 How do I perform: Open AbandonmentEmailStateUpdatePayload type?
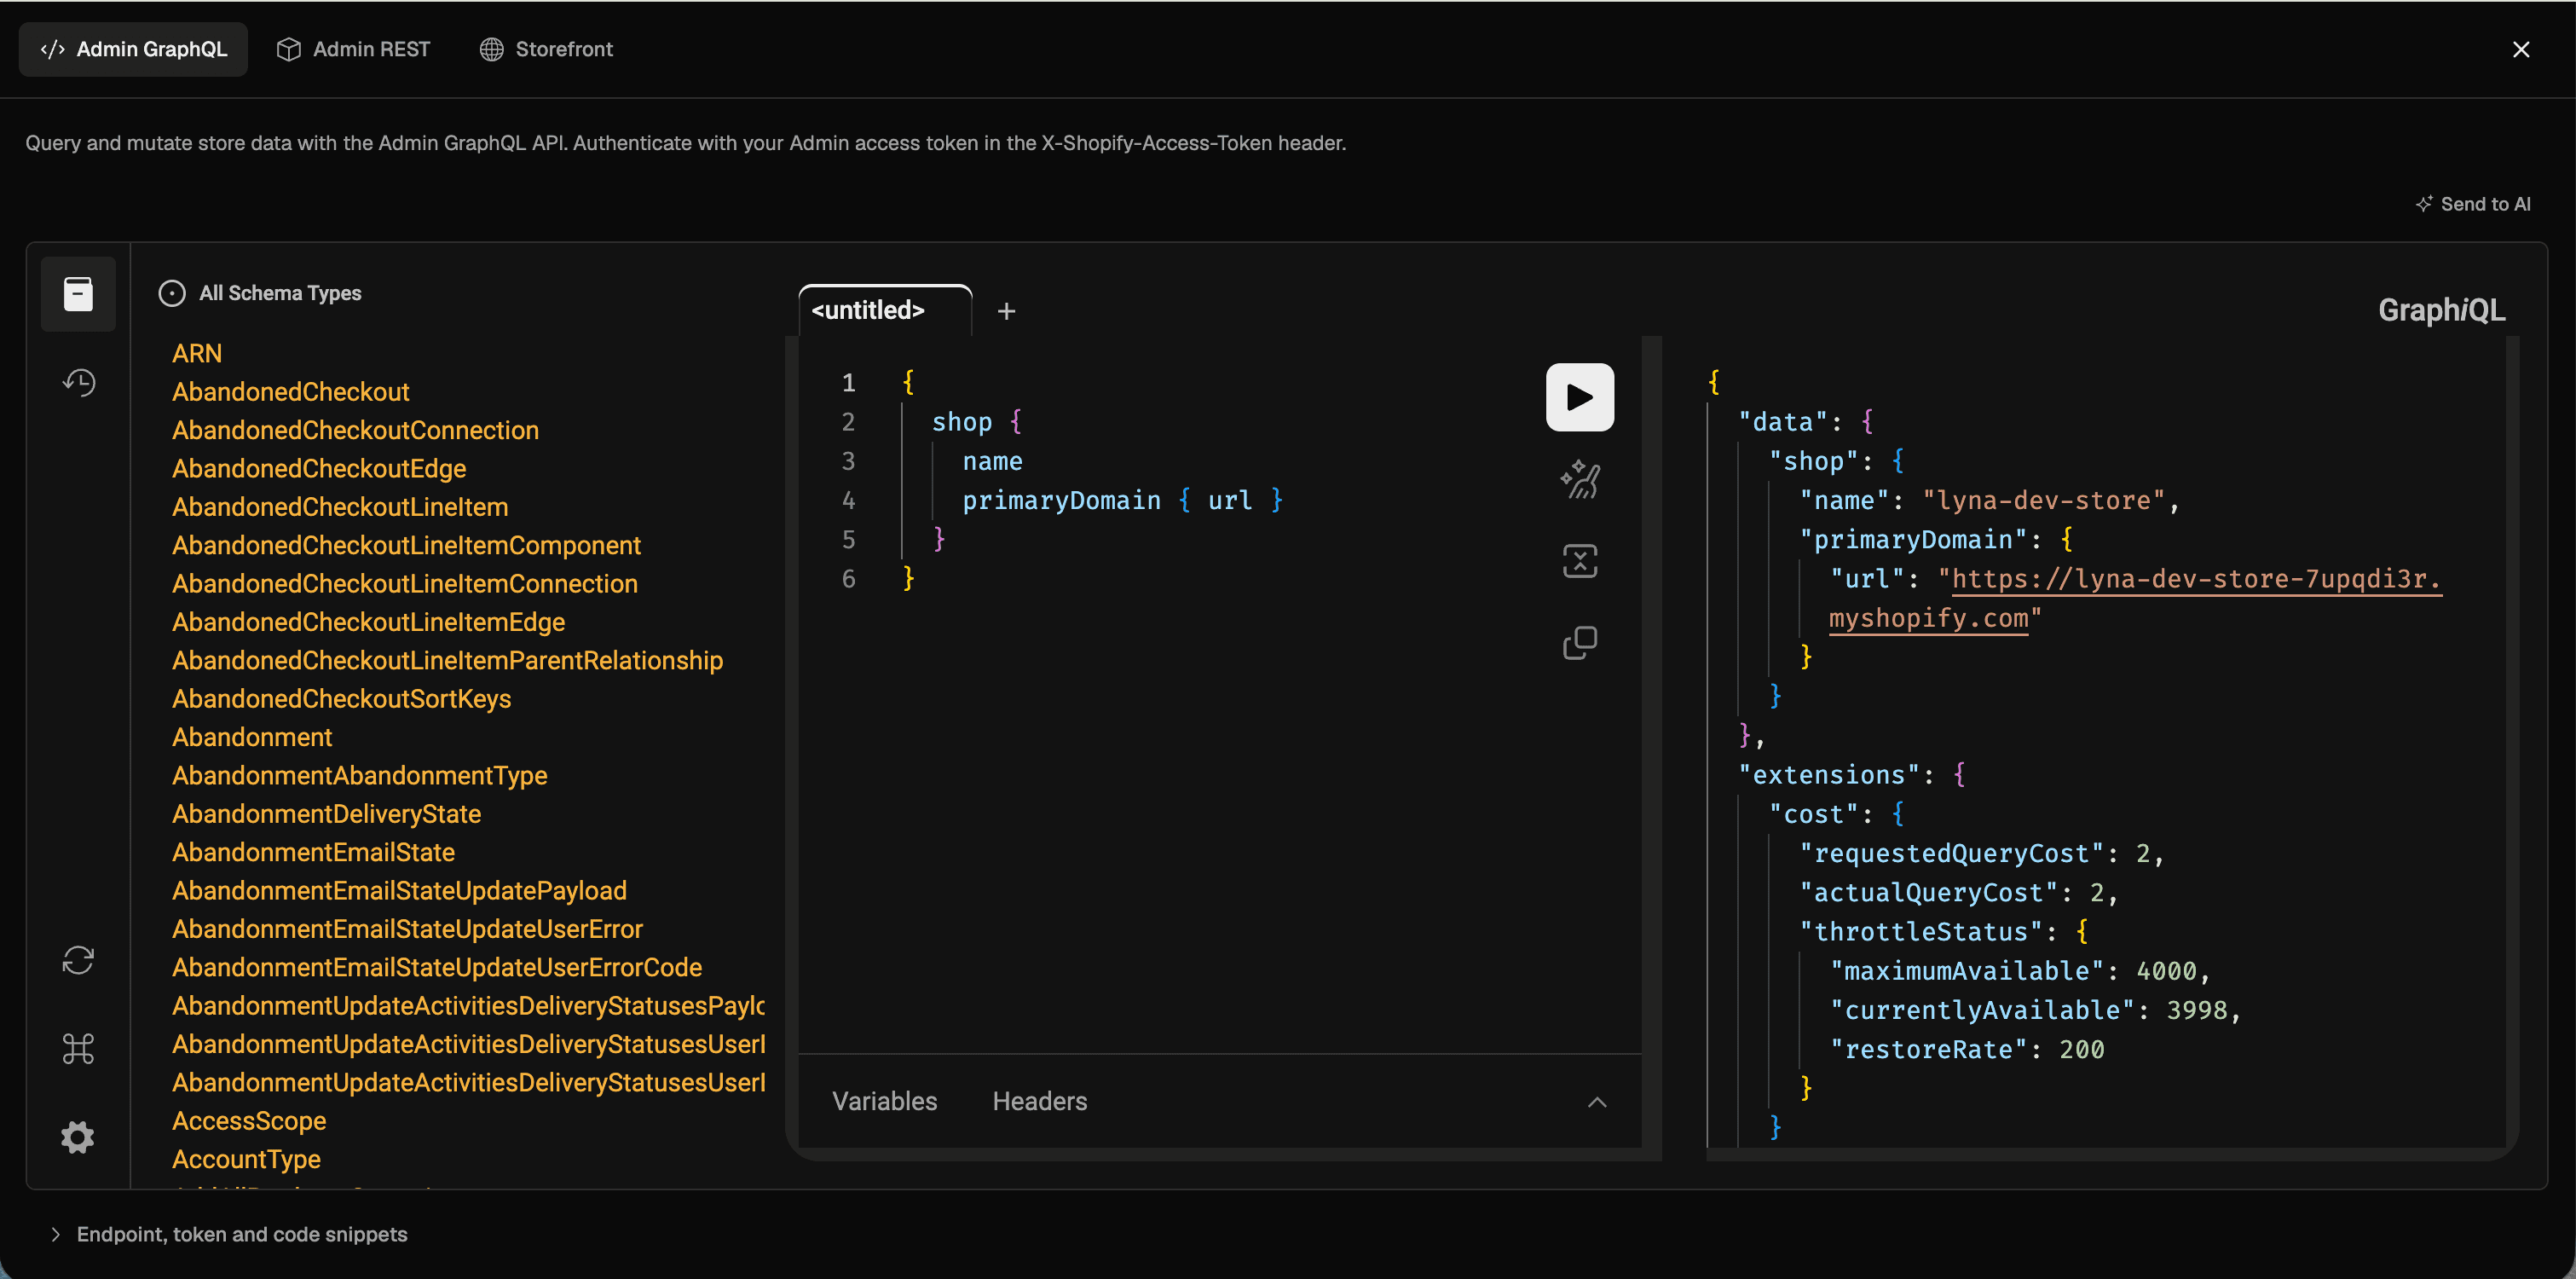click(x=399, y=890)
